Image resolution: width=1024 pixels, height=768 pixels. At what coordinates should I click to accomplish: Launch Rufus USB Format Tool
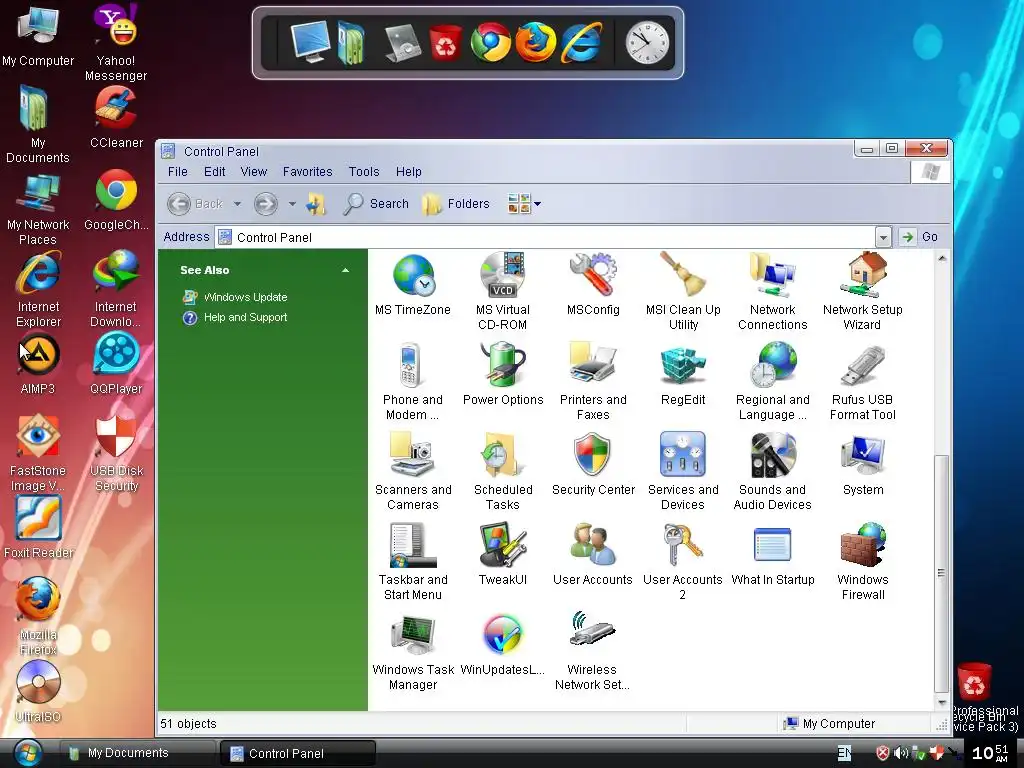(863, 381)
